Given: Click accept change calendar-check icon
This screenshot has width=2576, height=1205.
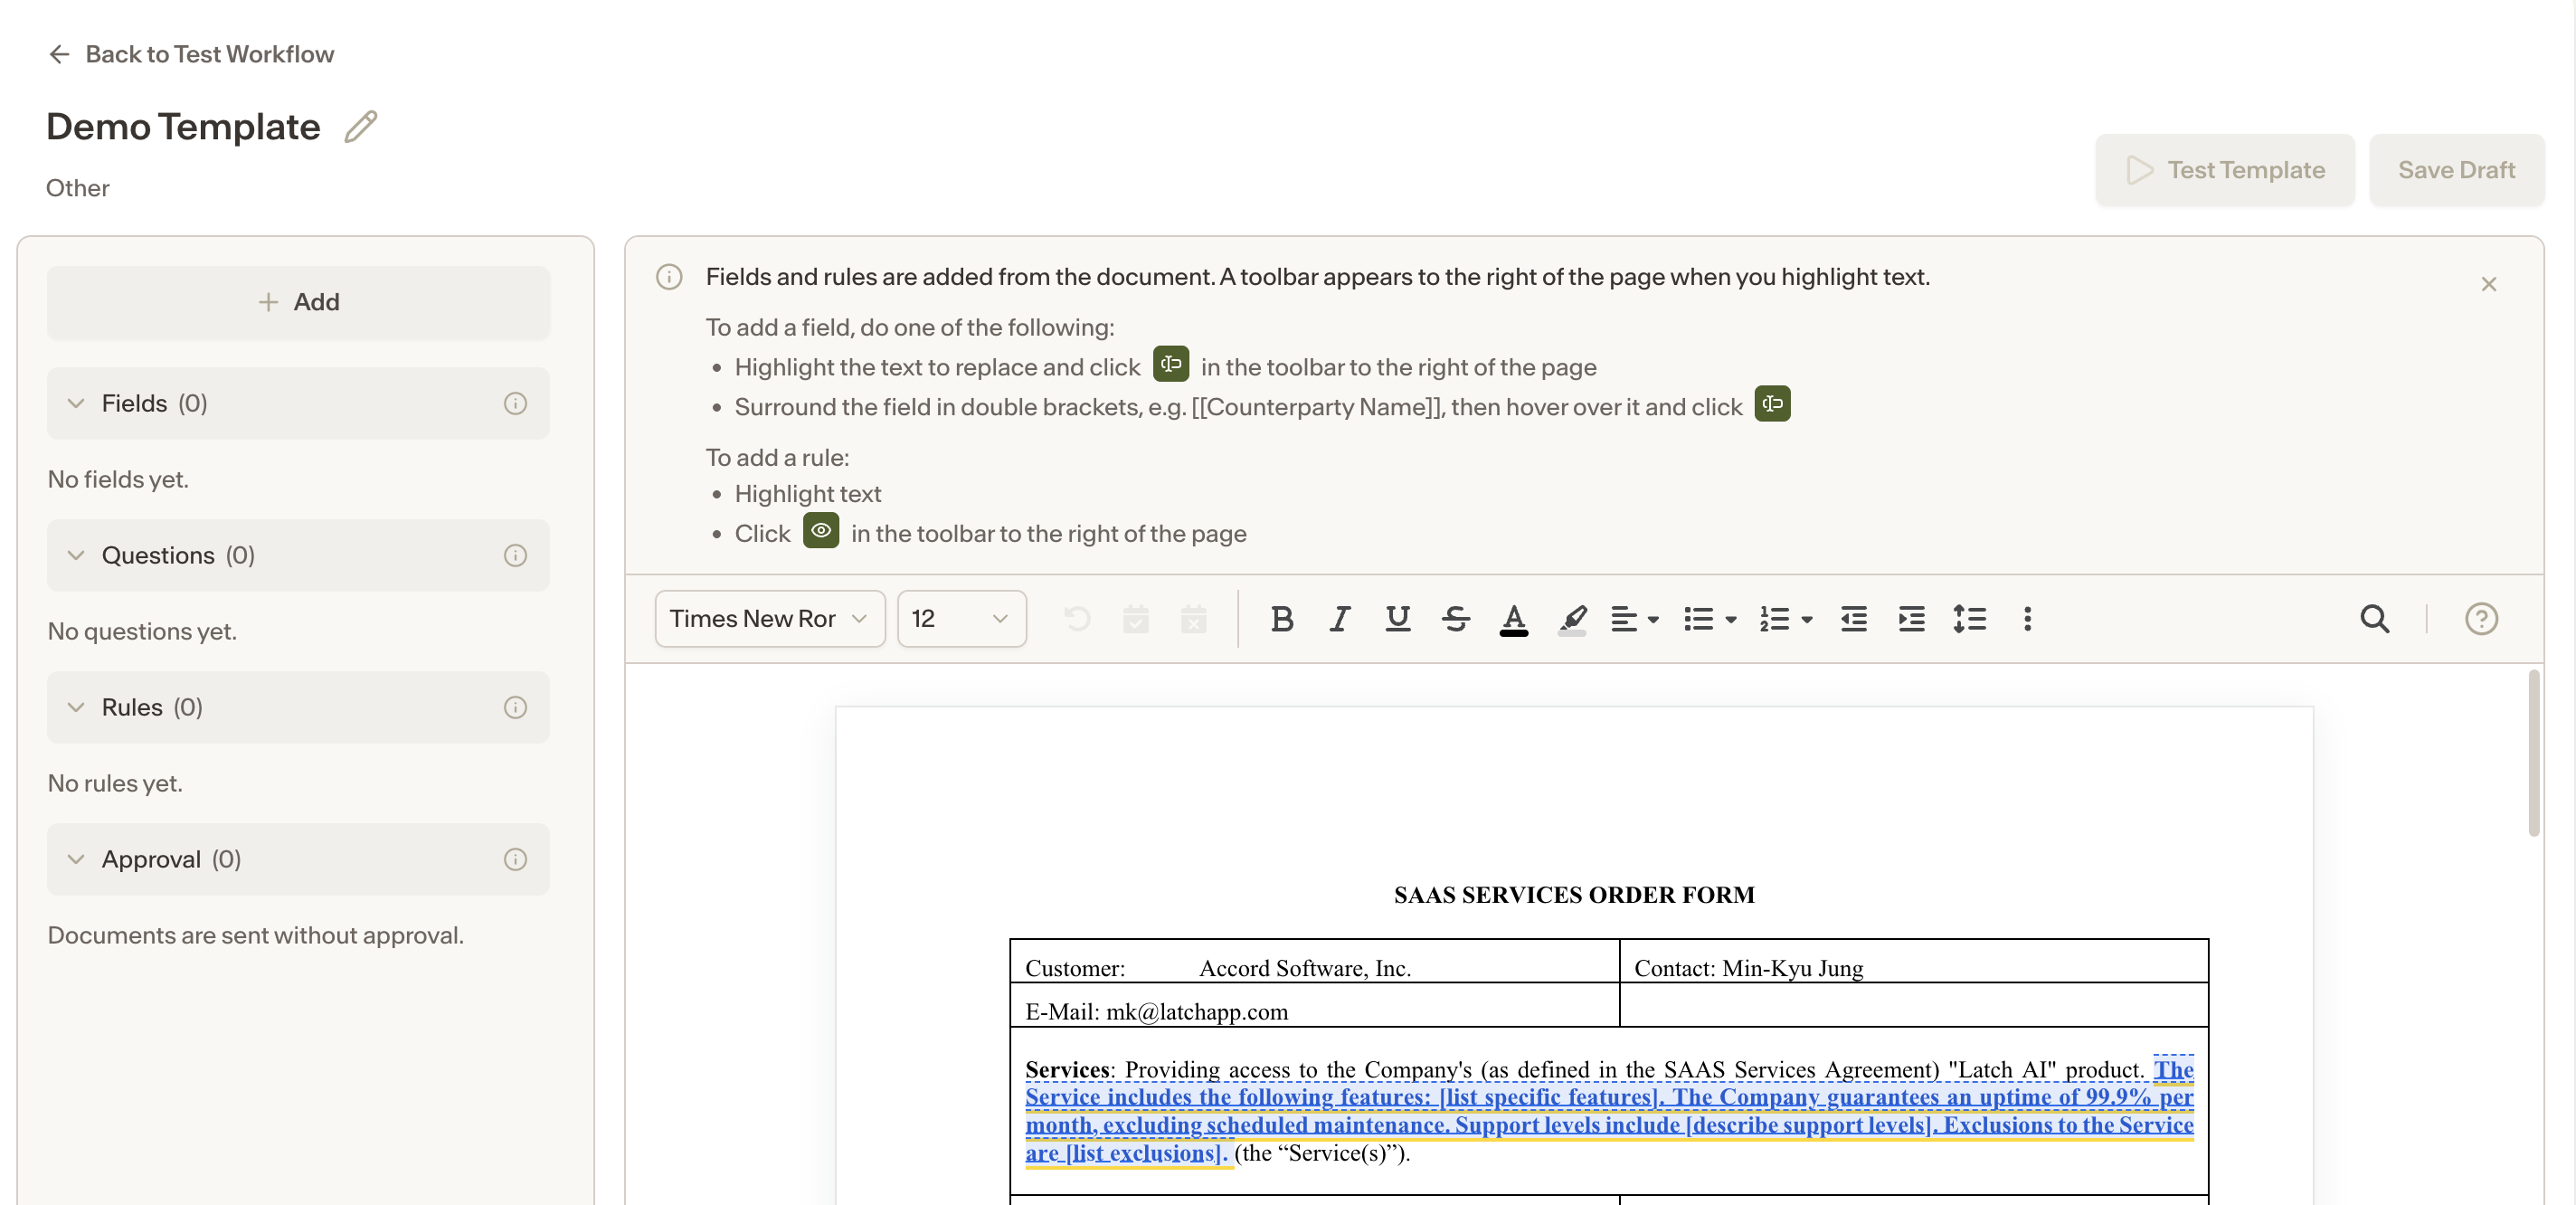Looking at the screenshot, I should click(1135, 619).
